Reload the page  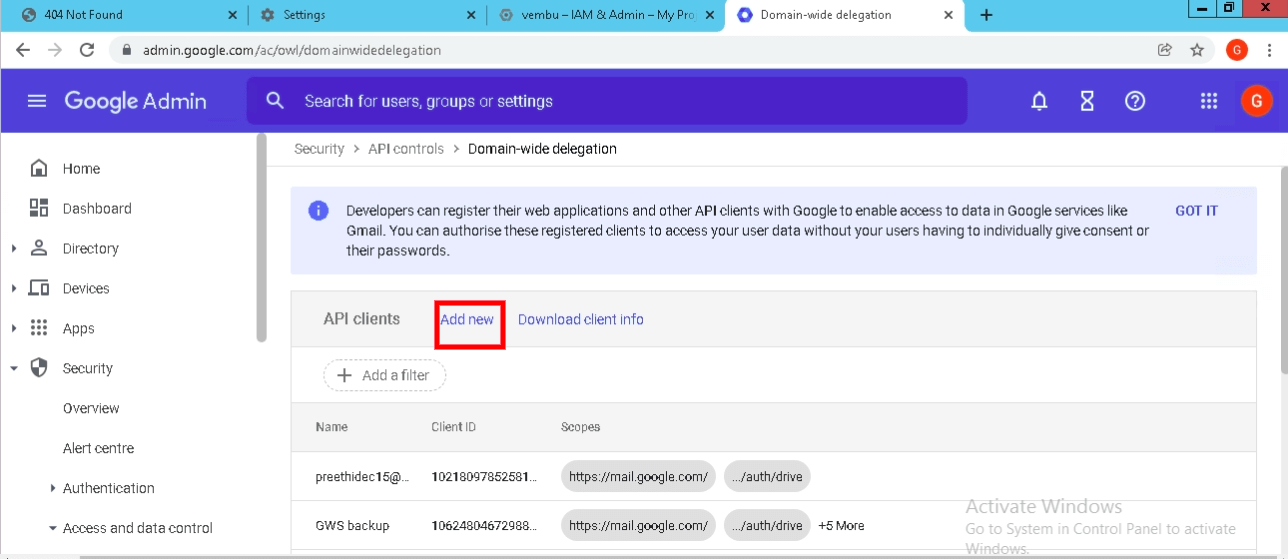[x=87, y=50]
